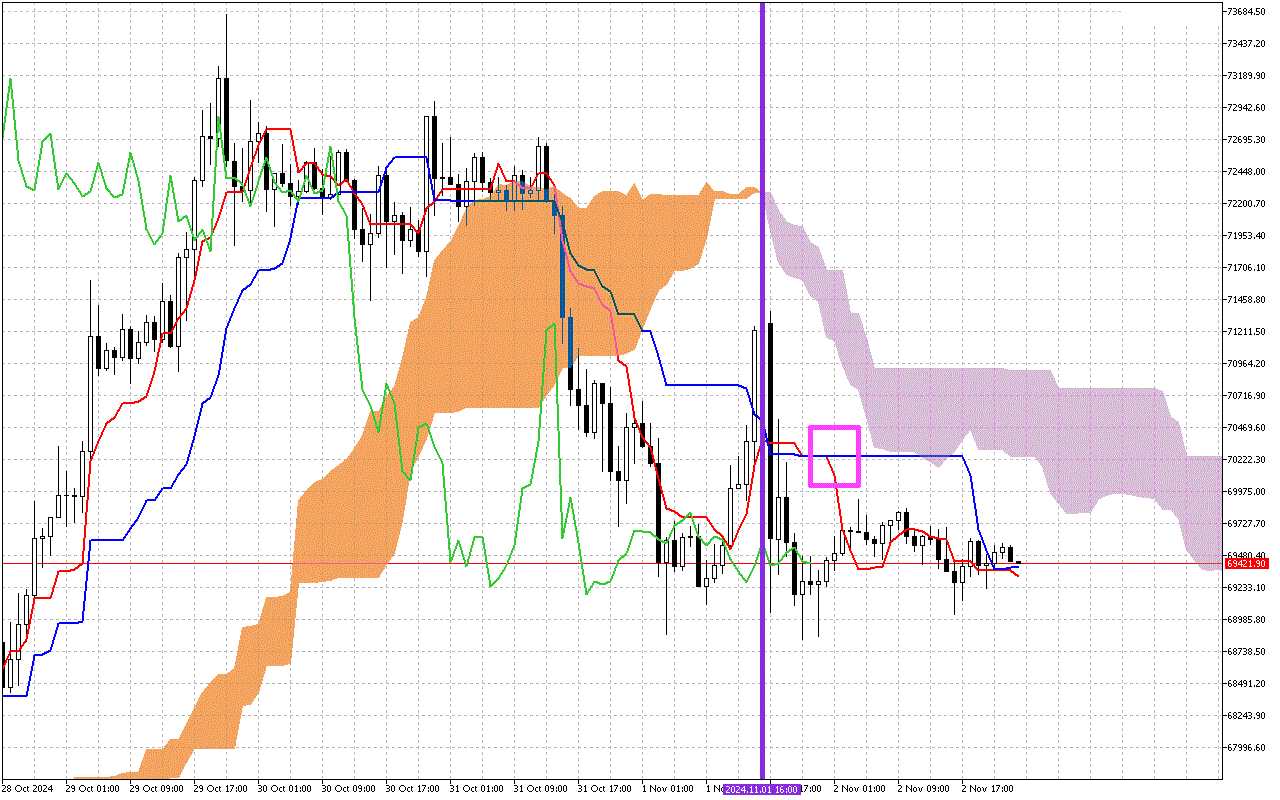Click the purple 2024.11.01 16:00 date label
This screenshot has height=800, width=1280.
click(762, 789)
